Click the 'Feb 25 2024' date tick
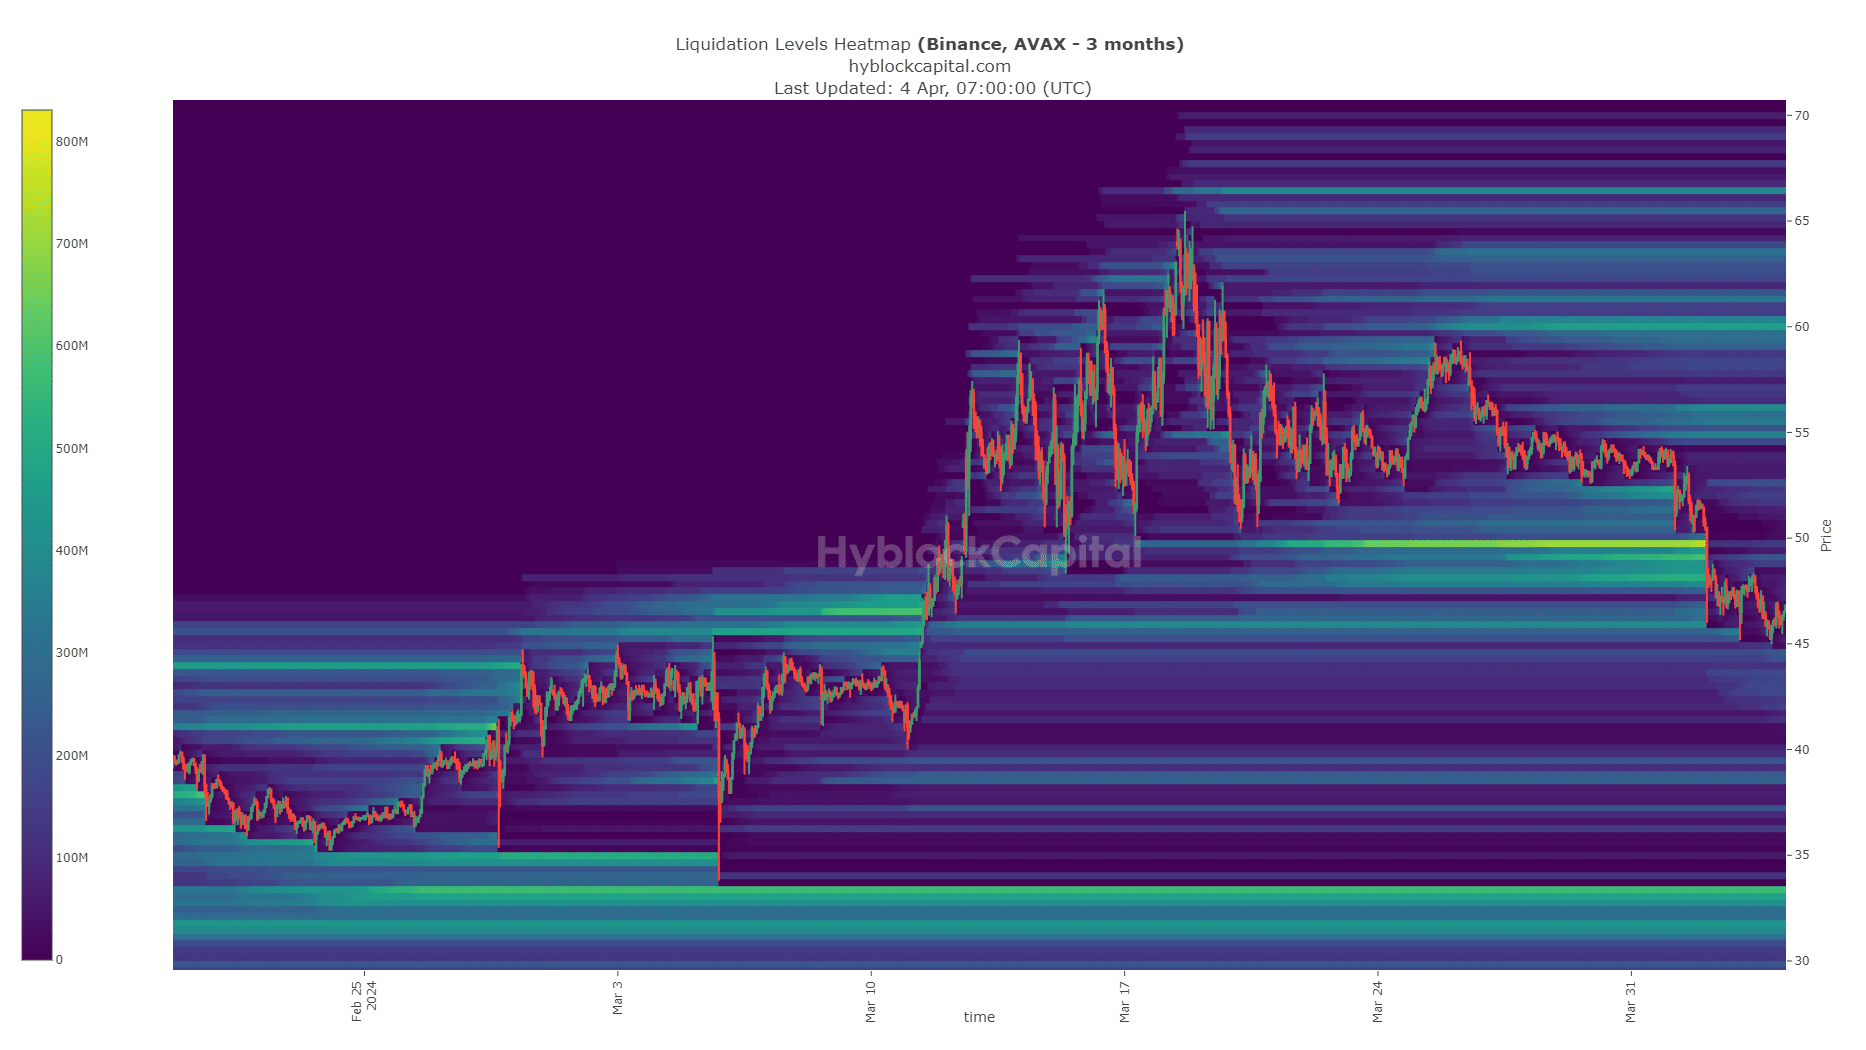Image resolution: width=1866 pixels, height=1050 pixels. 364,1001
